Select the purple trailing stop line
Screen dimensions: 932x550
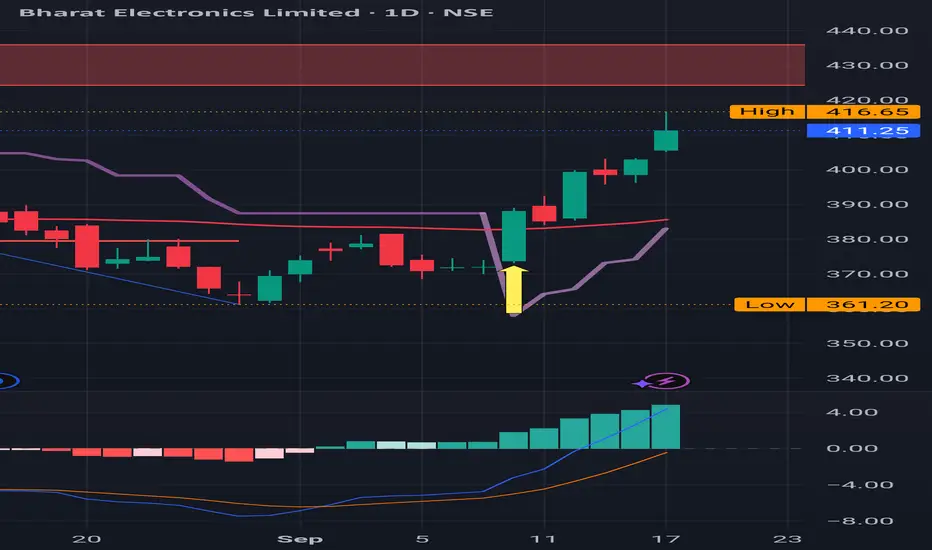pyautogui.click(x=357, y=213)
